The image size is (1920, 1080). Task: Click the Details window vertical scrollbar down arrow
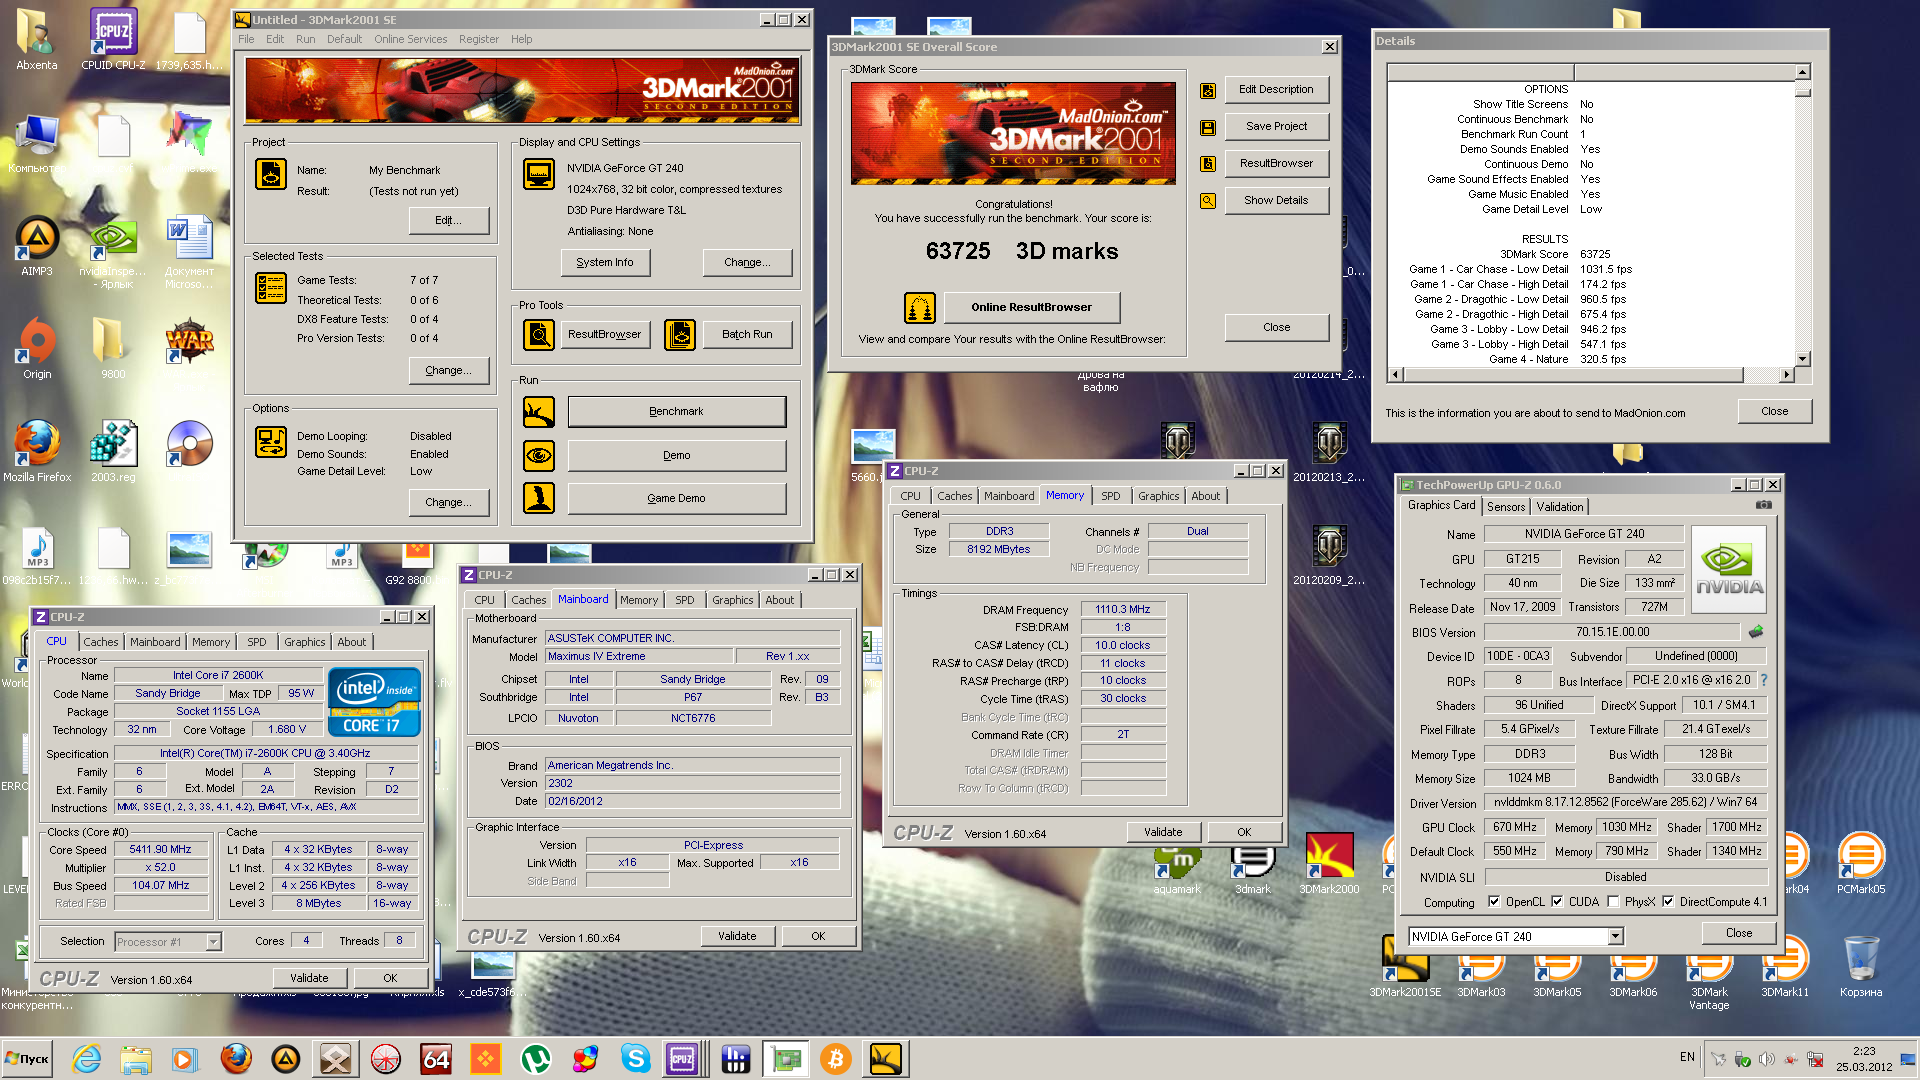tap(1802, 359)
